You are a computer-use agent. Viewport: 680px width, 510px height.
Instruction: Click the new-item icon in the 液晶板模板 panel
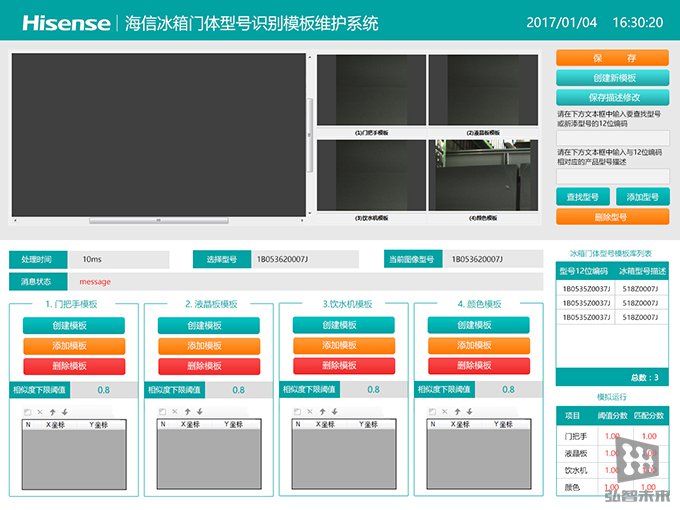(163, 412)
